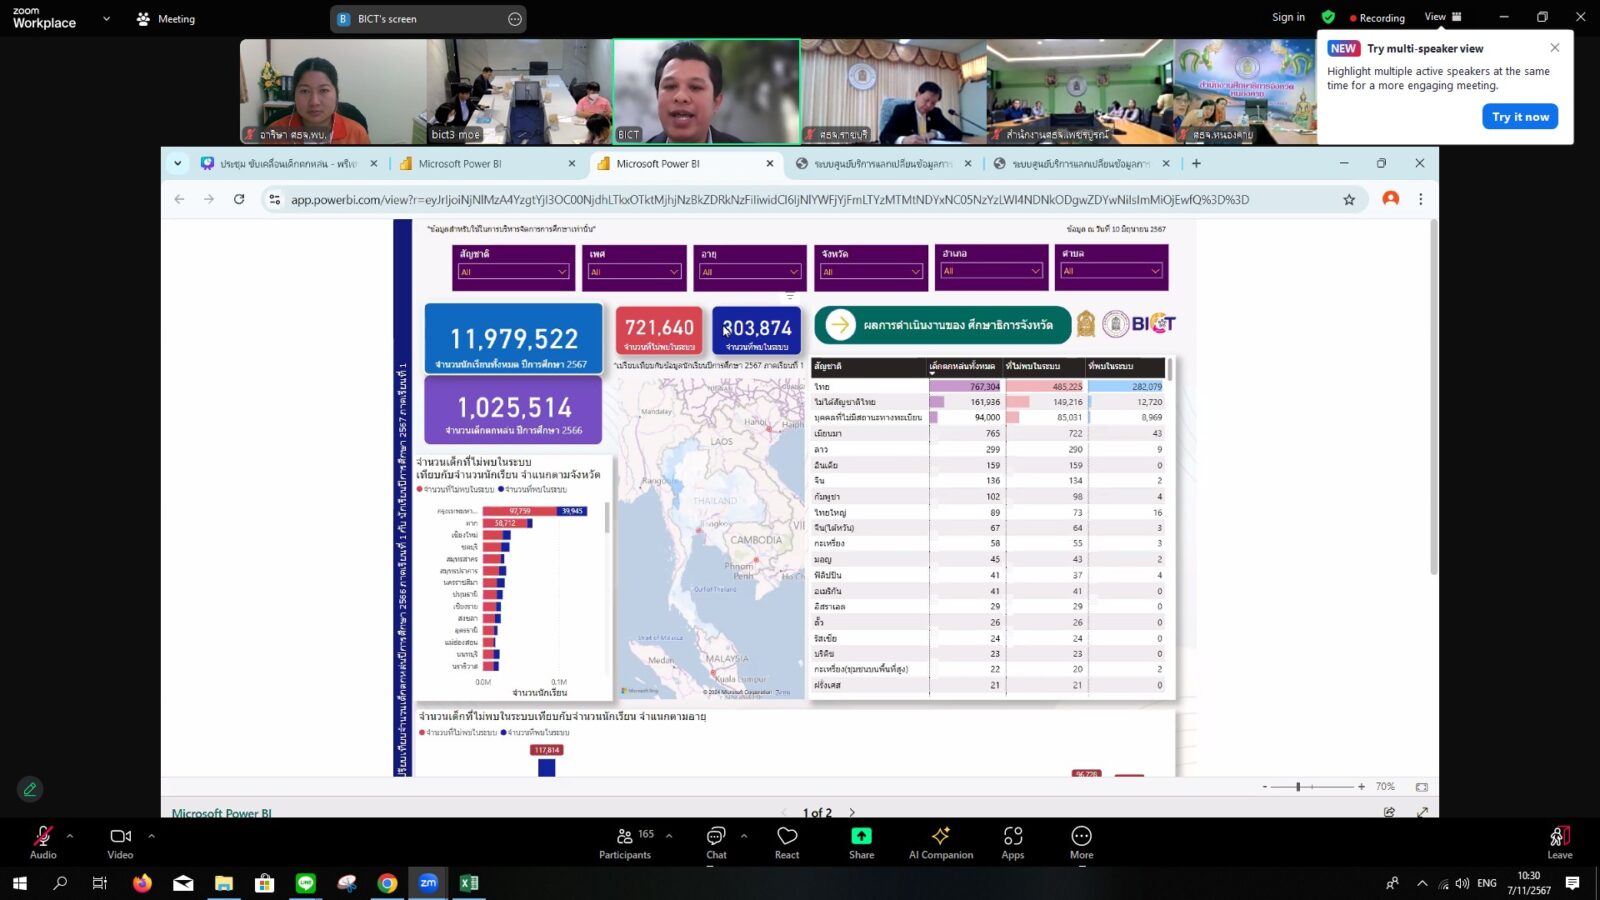Start Video in Zoom toolbar
1600x900 pixels.
coord(120,842)
